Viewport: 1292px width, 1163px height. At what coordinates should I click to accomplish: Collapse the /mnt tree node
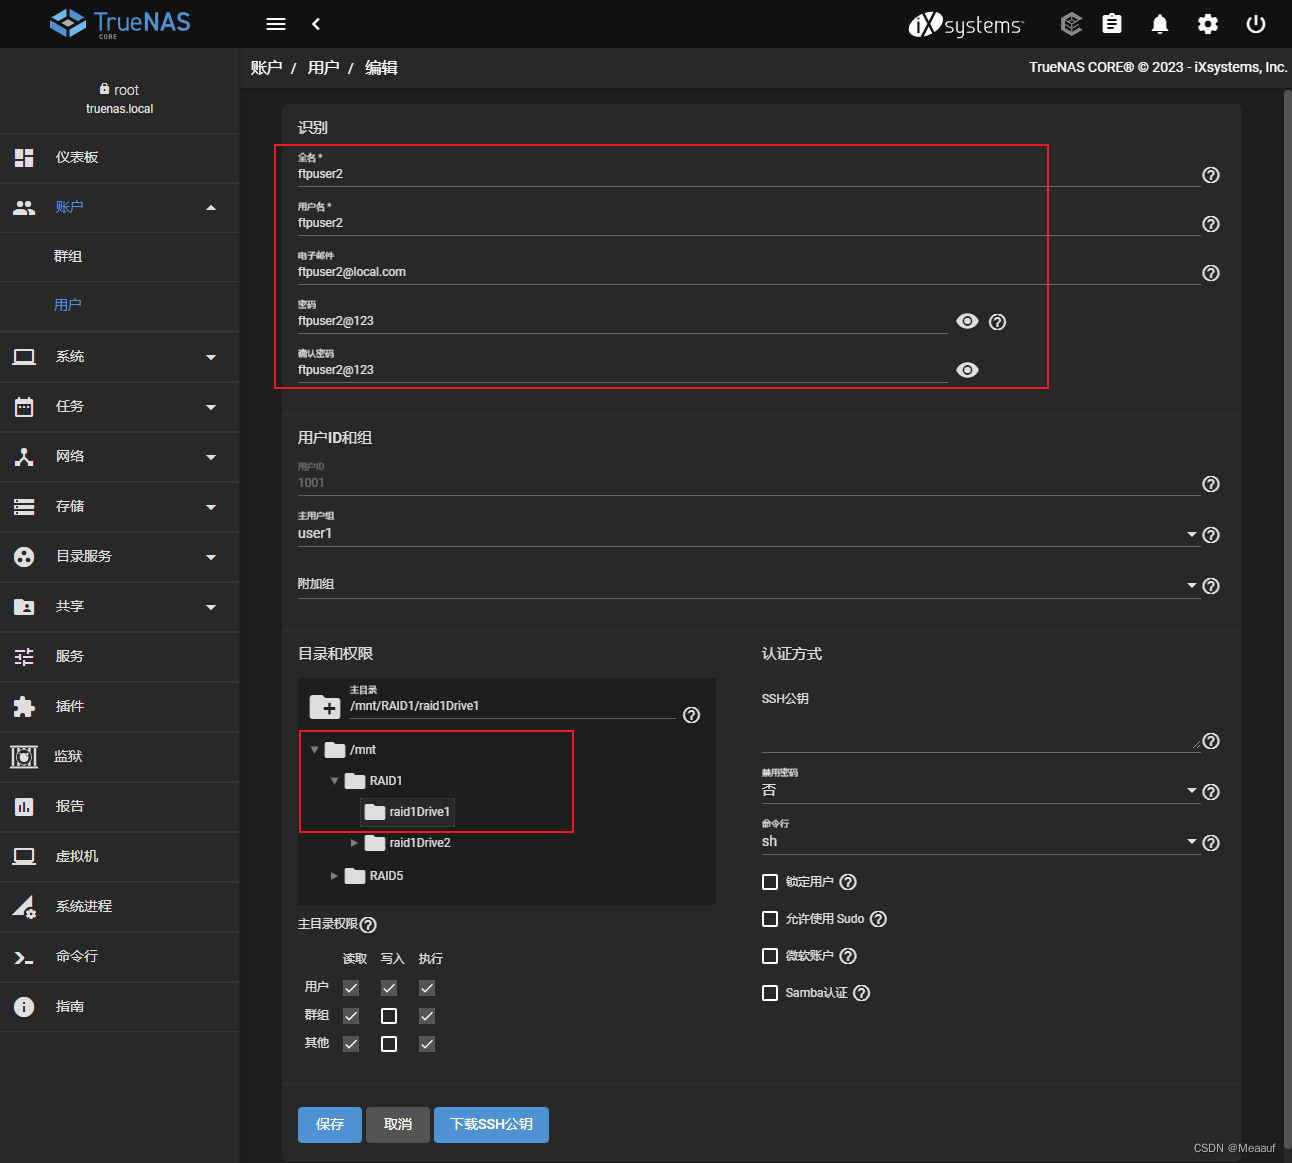[314, 750]
